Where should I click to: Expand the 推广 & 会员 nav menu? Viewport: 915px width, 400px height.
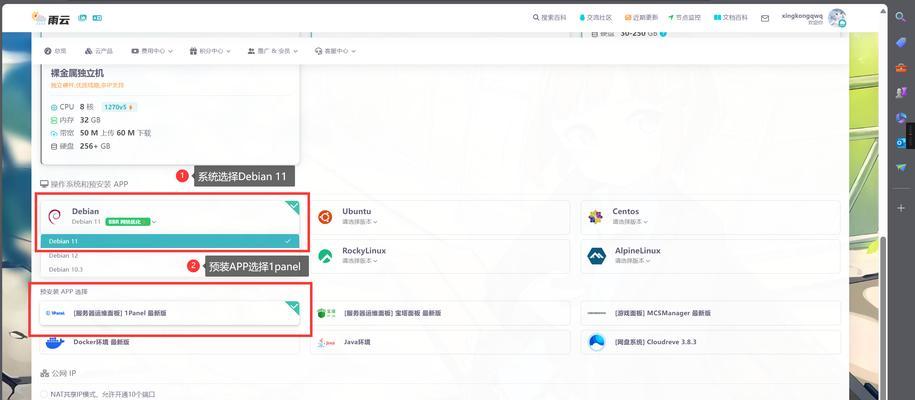[x=273, y=51]
